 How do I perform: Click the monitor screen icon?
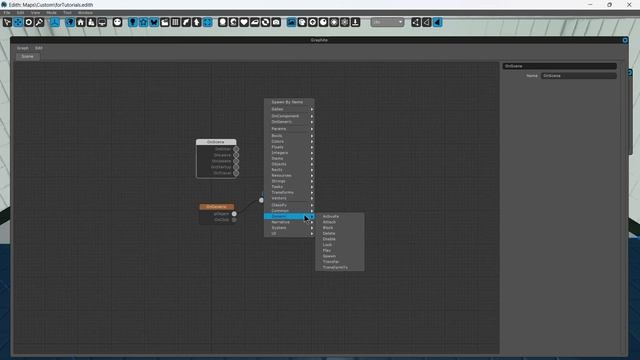coord(102,22)
